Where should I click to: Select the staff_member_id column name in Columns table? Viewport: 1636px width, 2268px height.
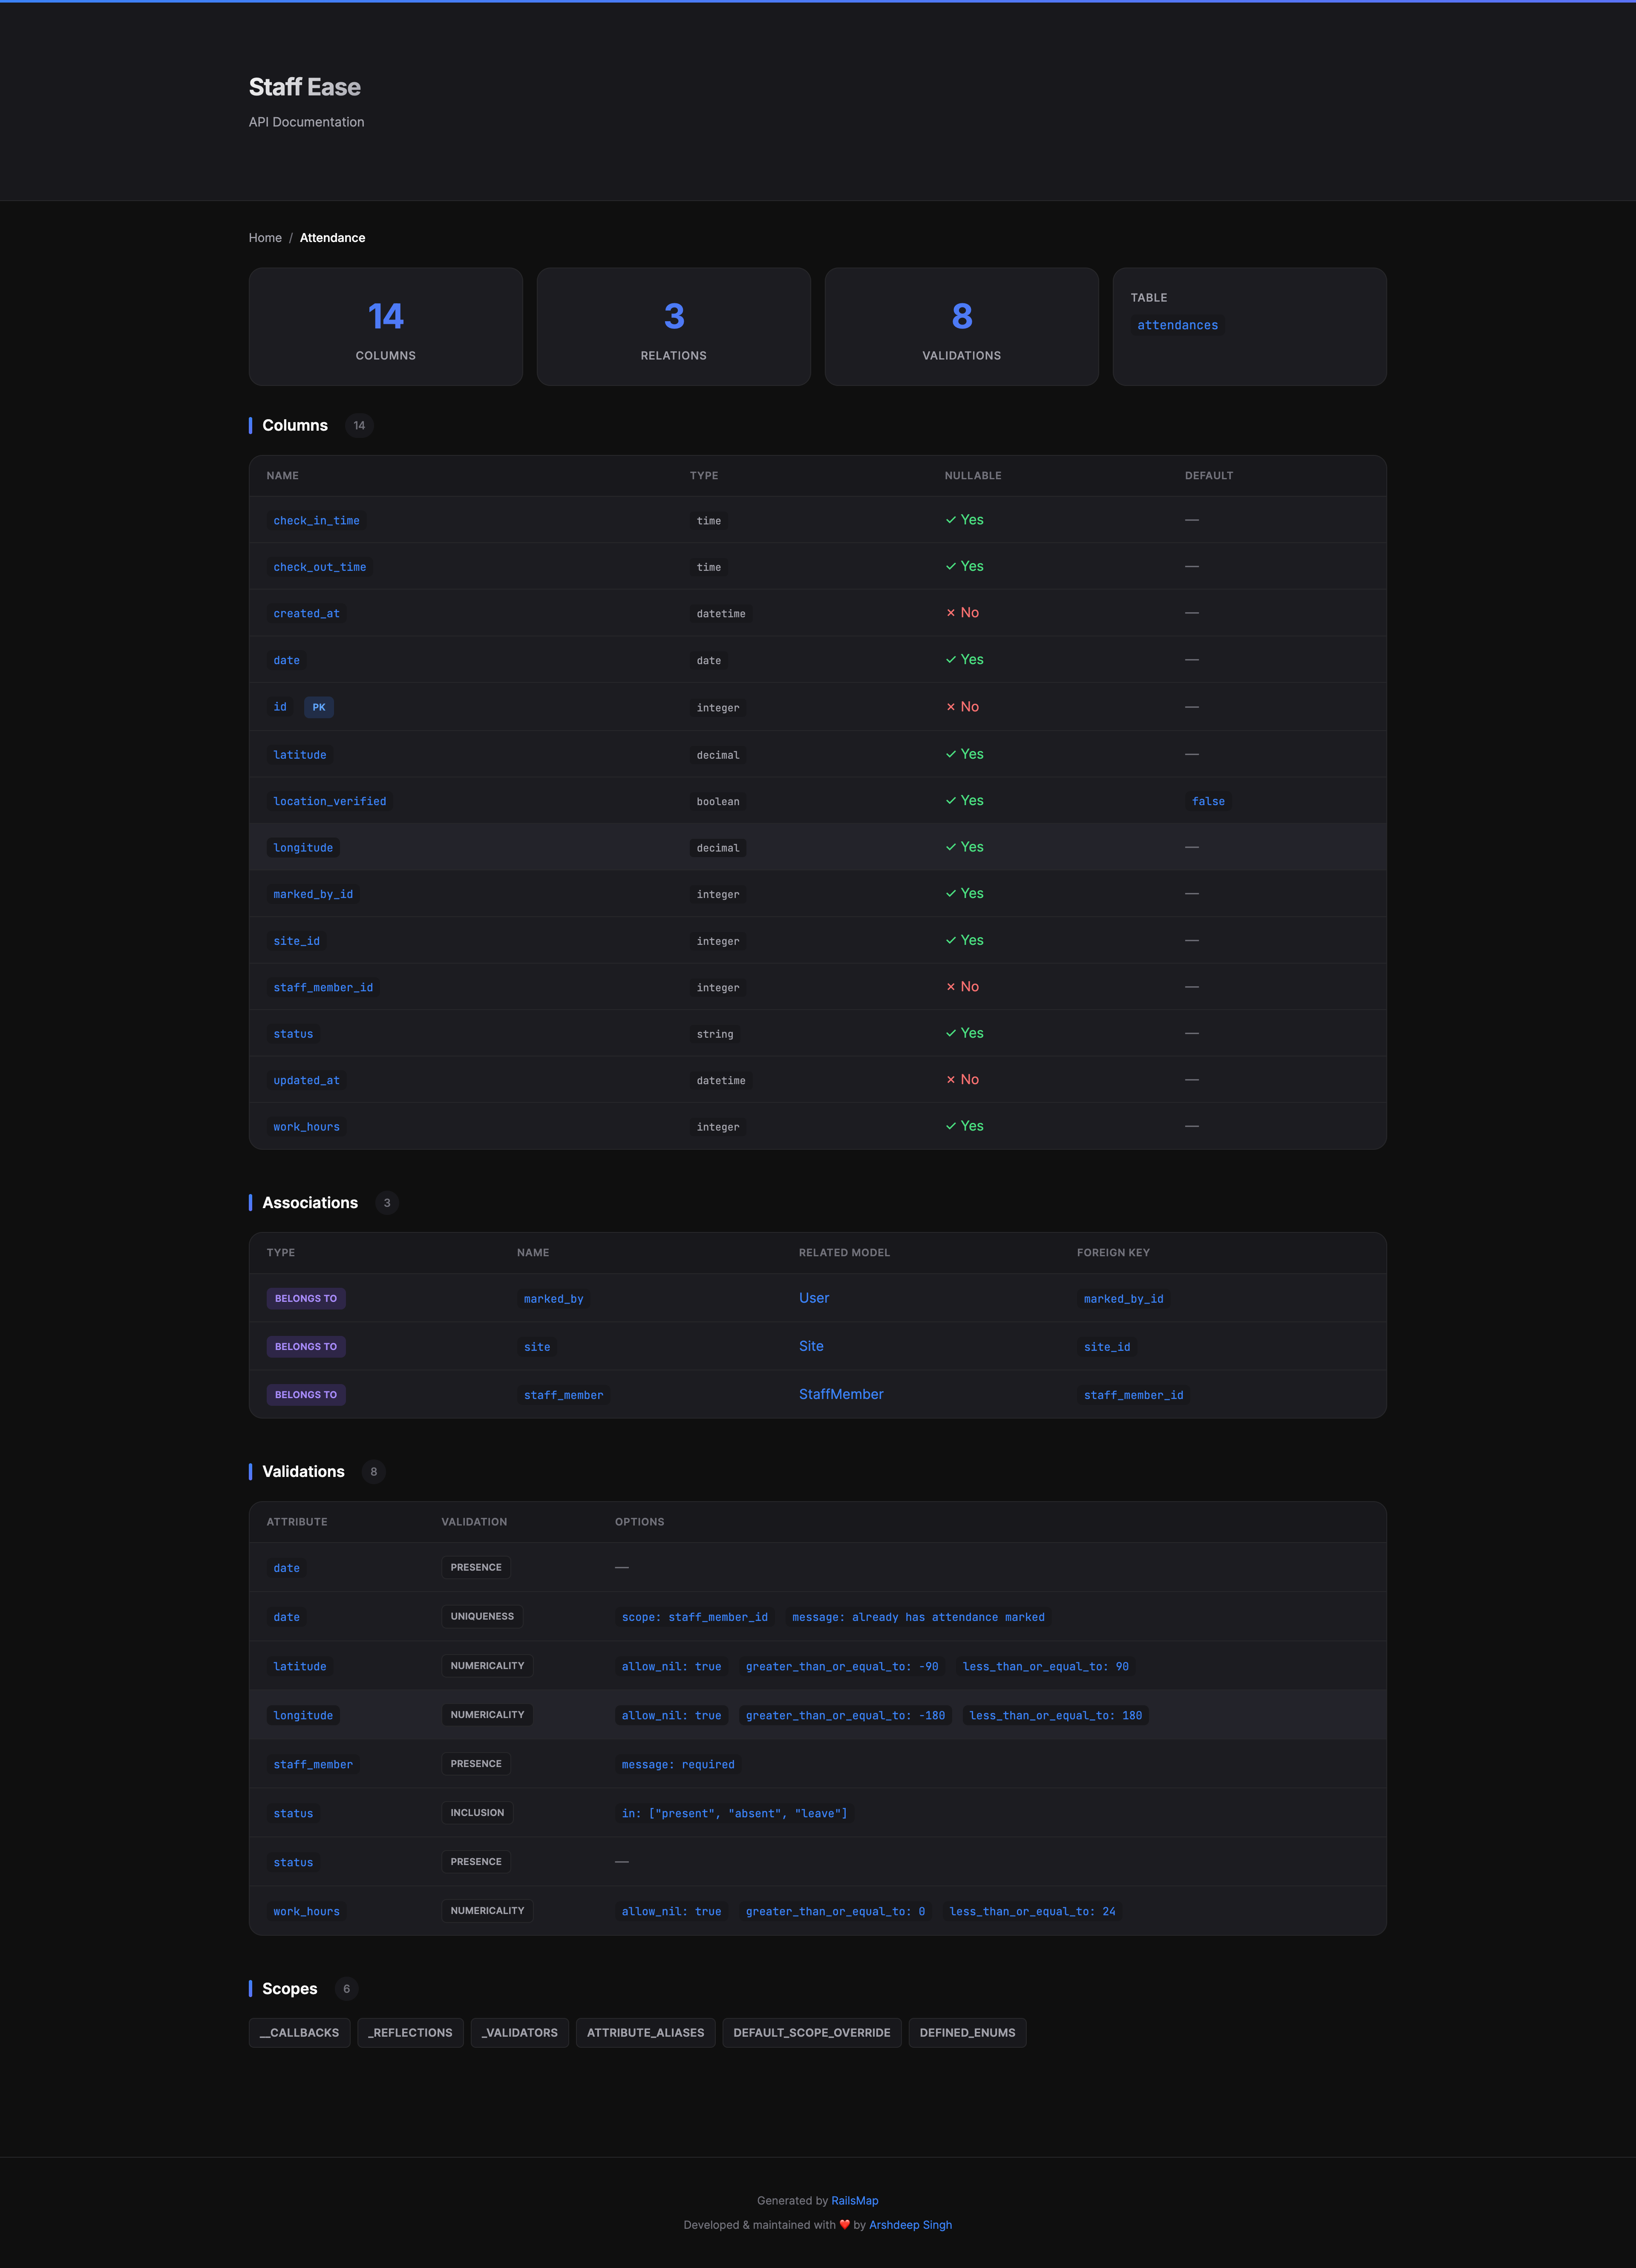click(x=323, y=987)
